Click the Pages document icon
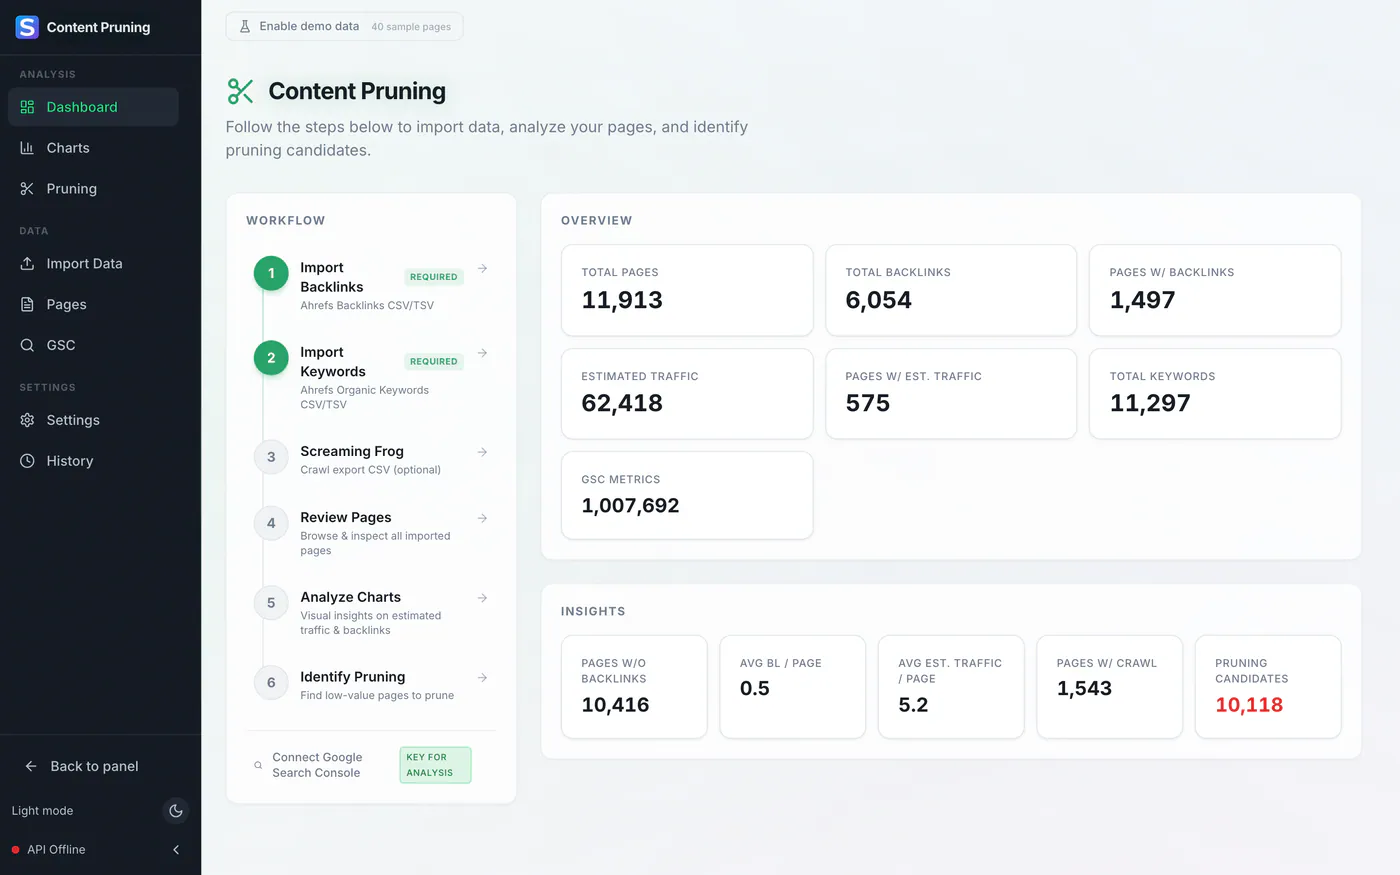Image resolution: width=1400 pixels, height=875 pixels. click(27, 305)
